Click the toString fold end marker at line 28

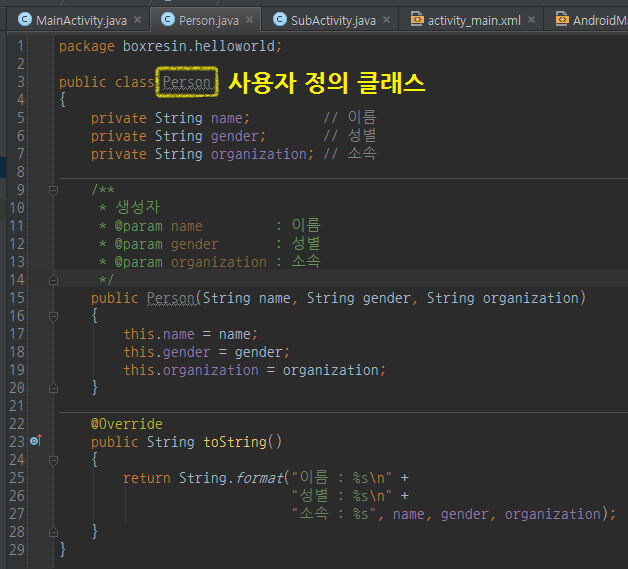(53, 532)
